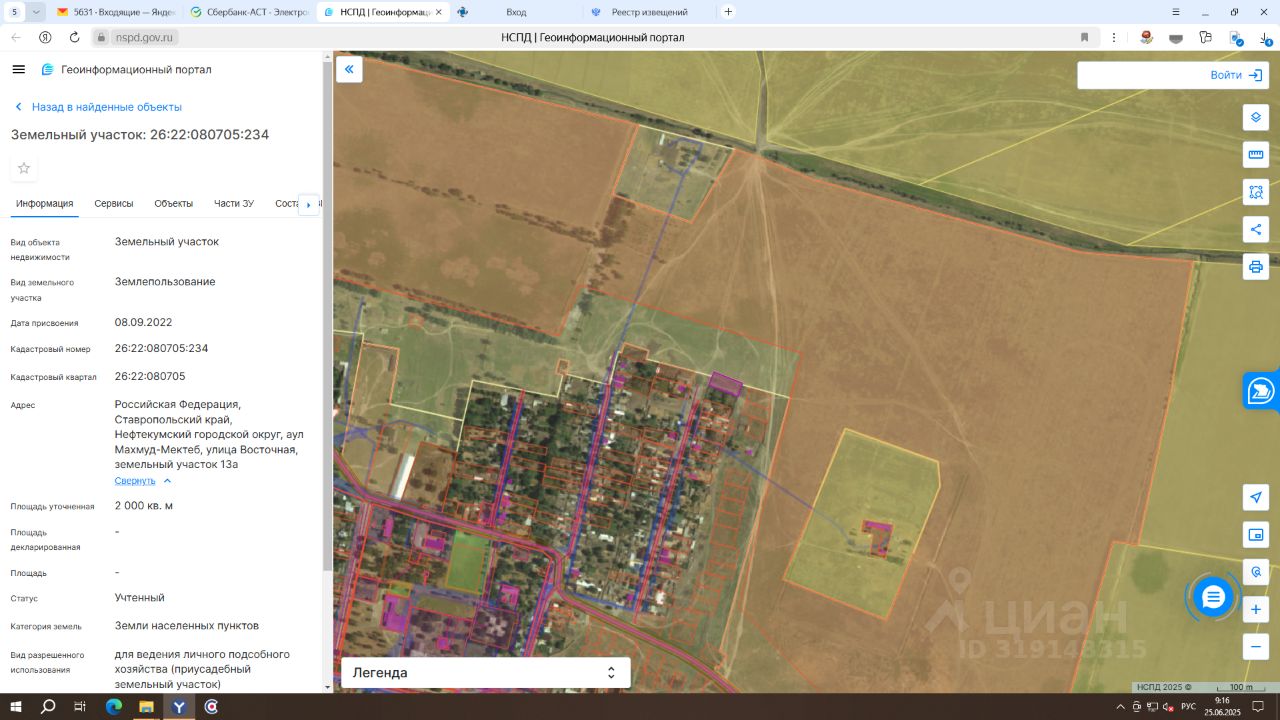Switch to Реестр извещений browser tab
Viewport: 1280px width, 720px height.
pos(648,12)
